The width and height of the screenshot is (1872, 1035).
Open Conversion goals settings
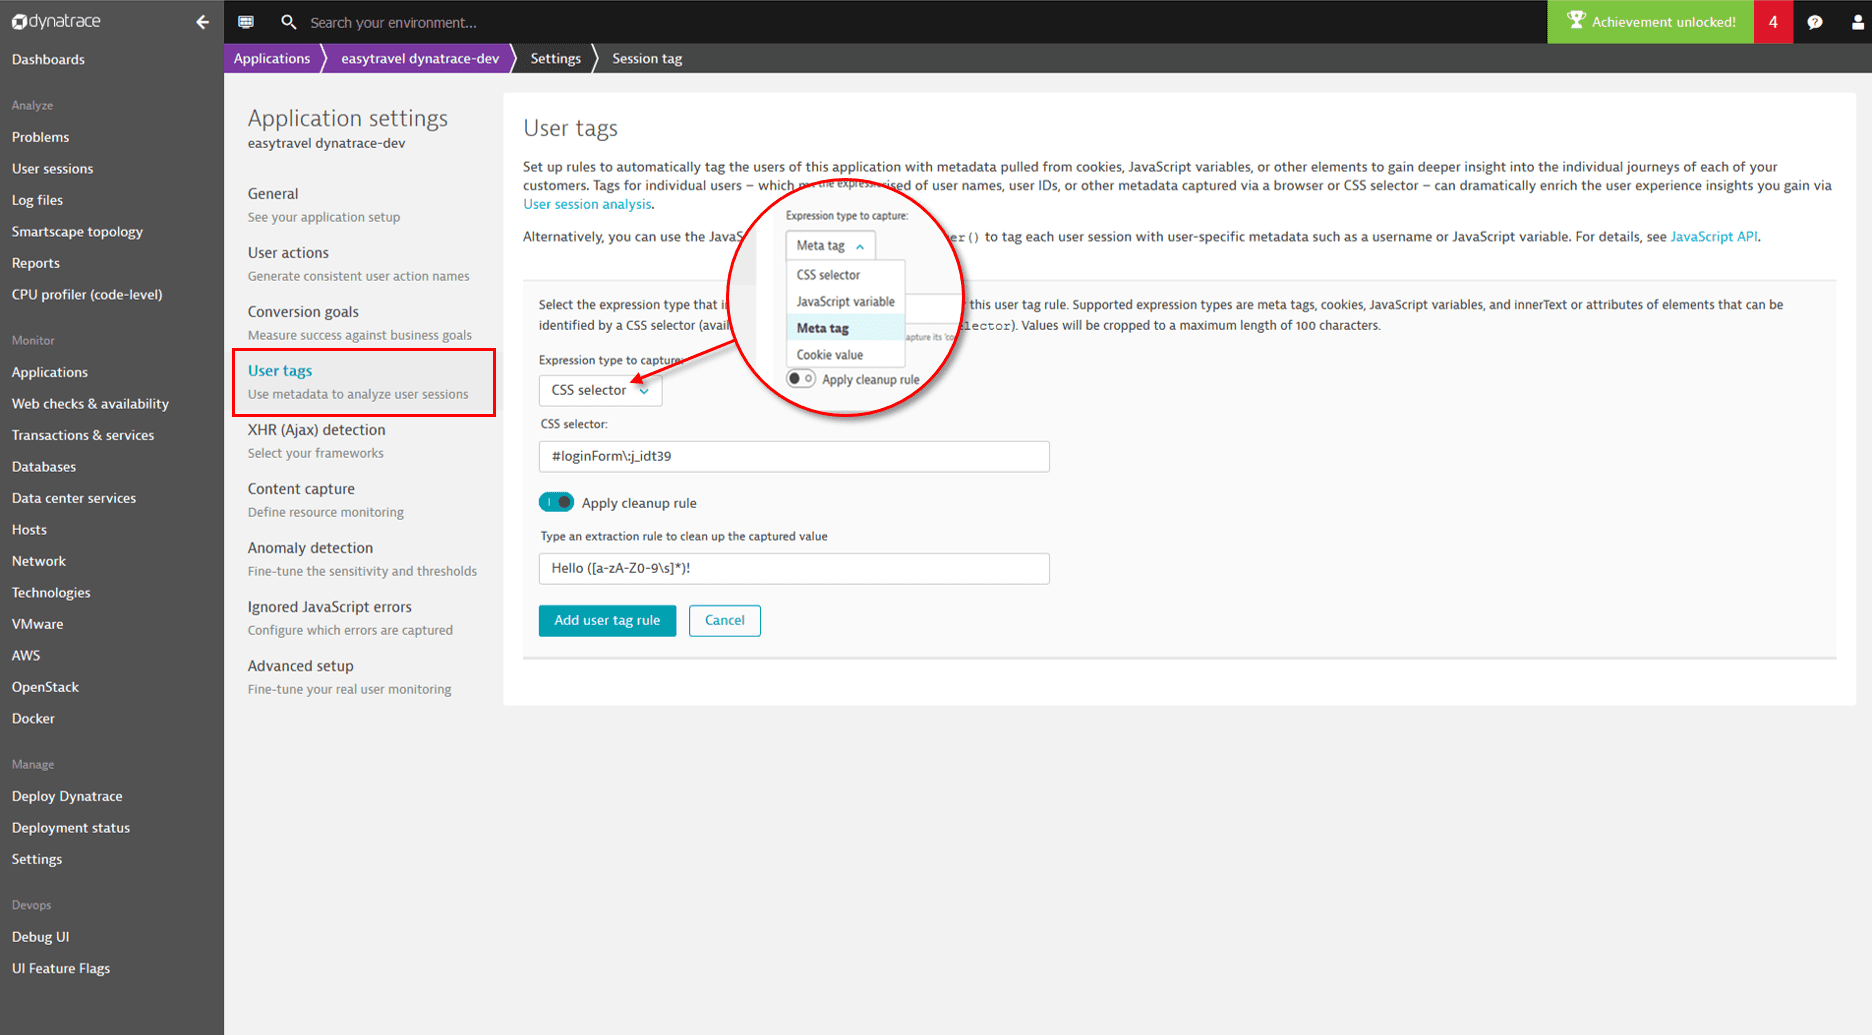(x=303, y=311)
